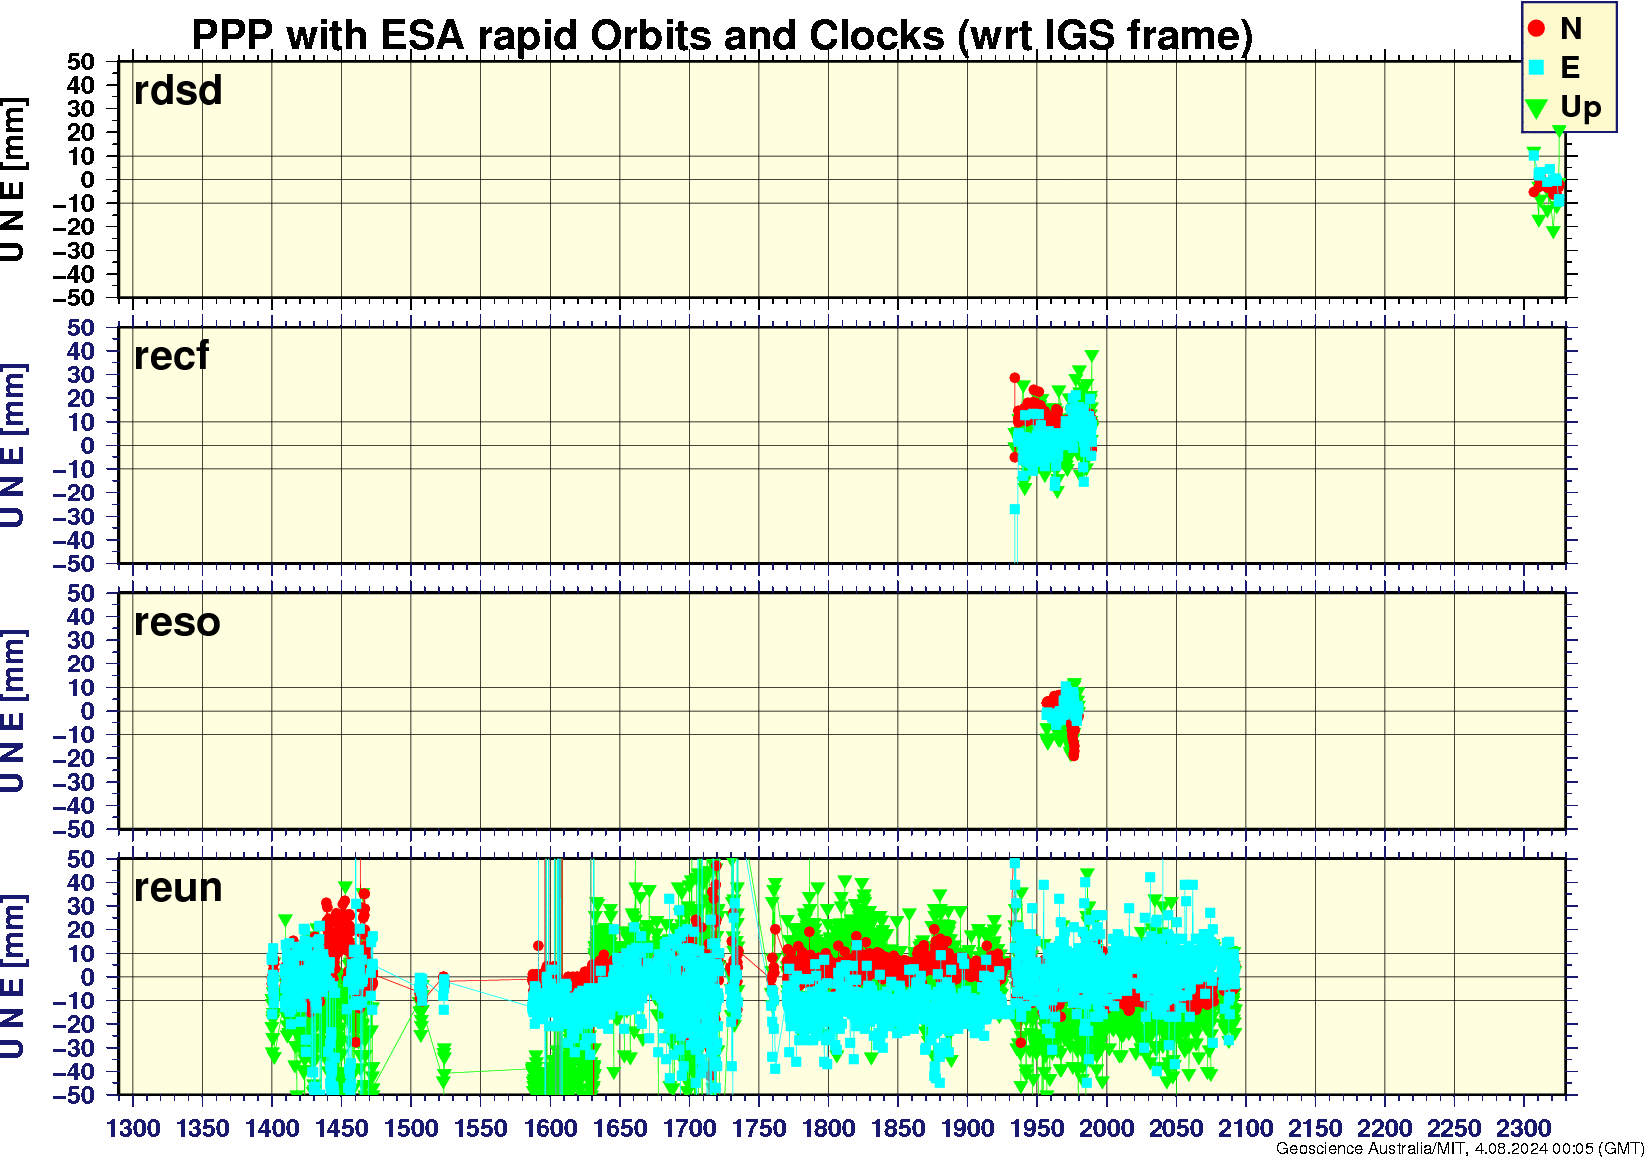1644x1158 pixels.
Task: Click the 'rdsd' station label
Action: tap(178, 90)
